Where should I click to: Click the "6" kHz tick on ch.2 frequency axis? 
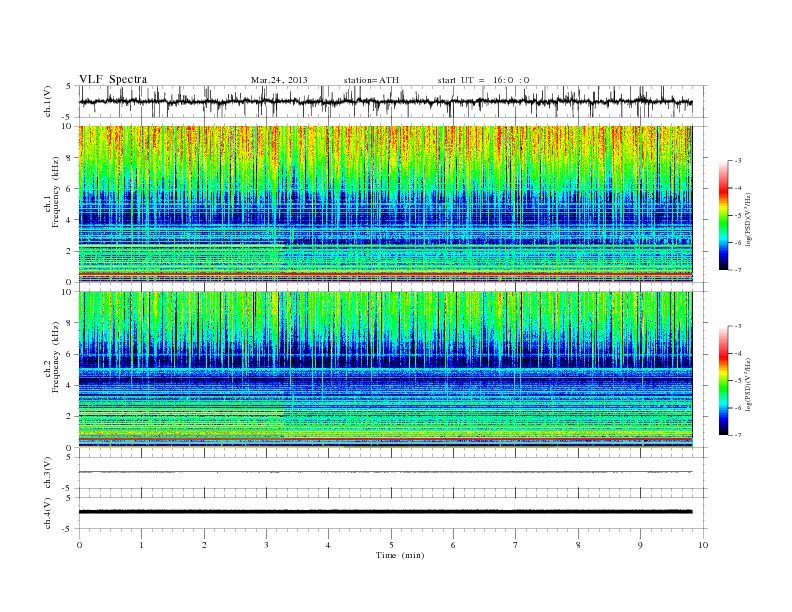(x=70, y=354)
